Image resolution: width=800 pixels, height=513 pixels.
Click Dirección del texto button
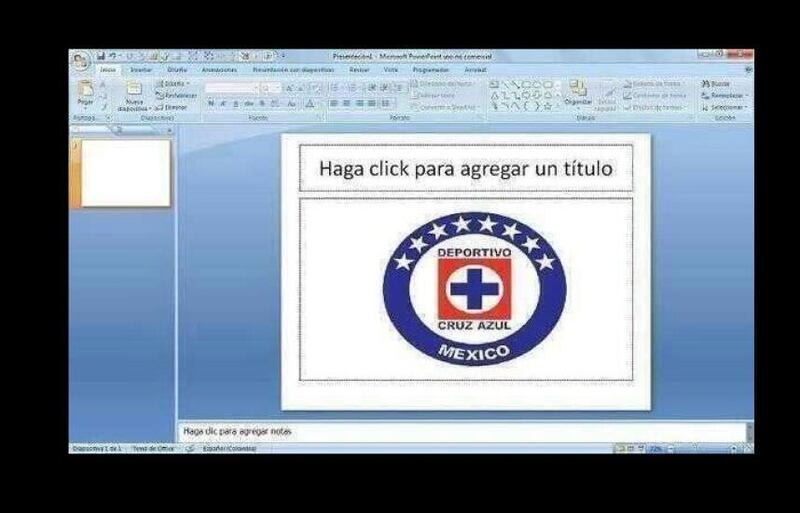click(443, 84)
